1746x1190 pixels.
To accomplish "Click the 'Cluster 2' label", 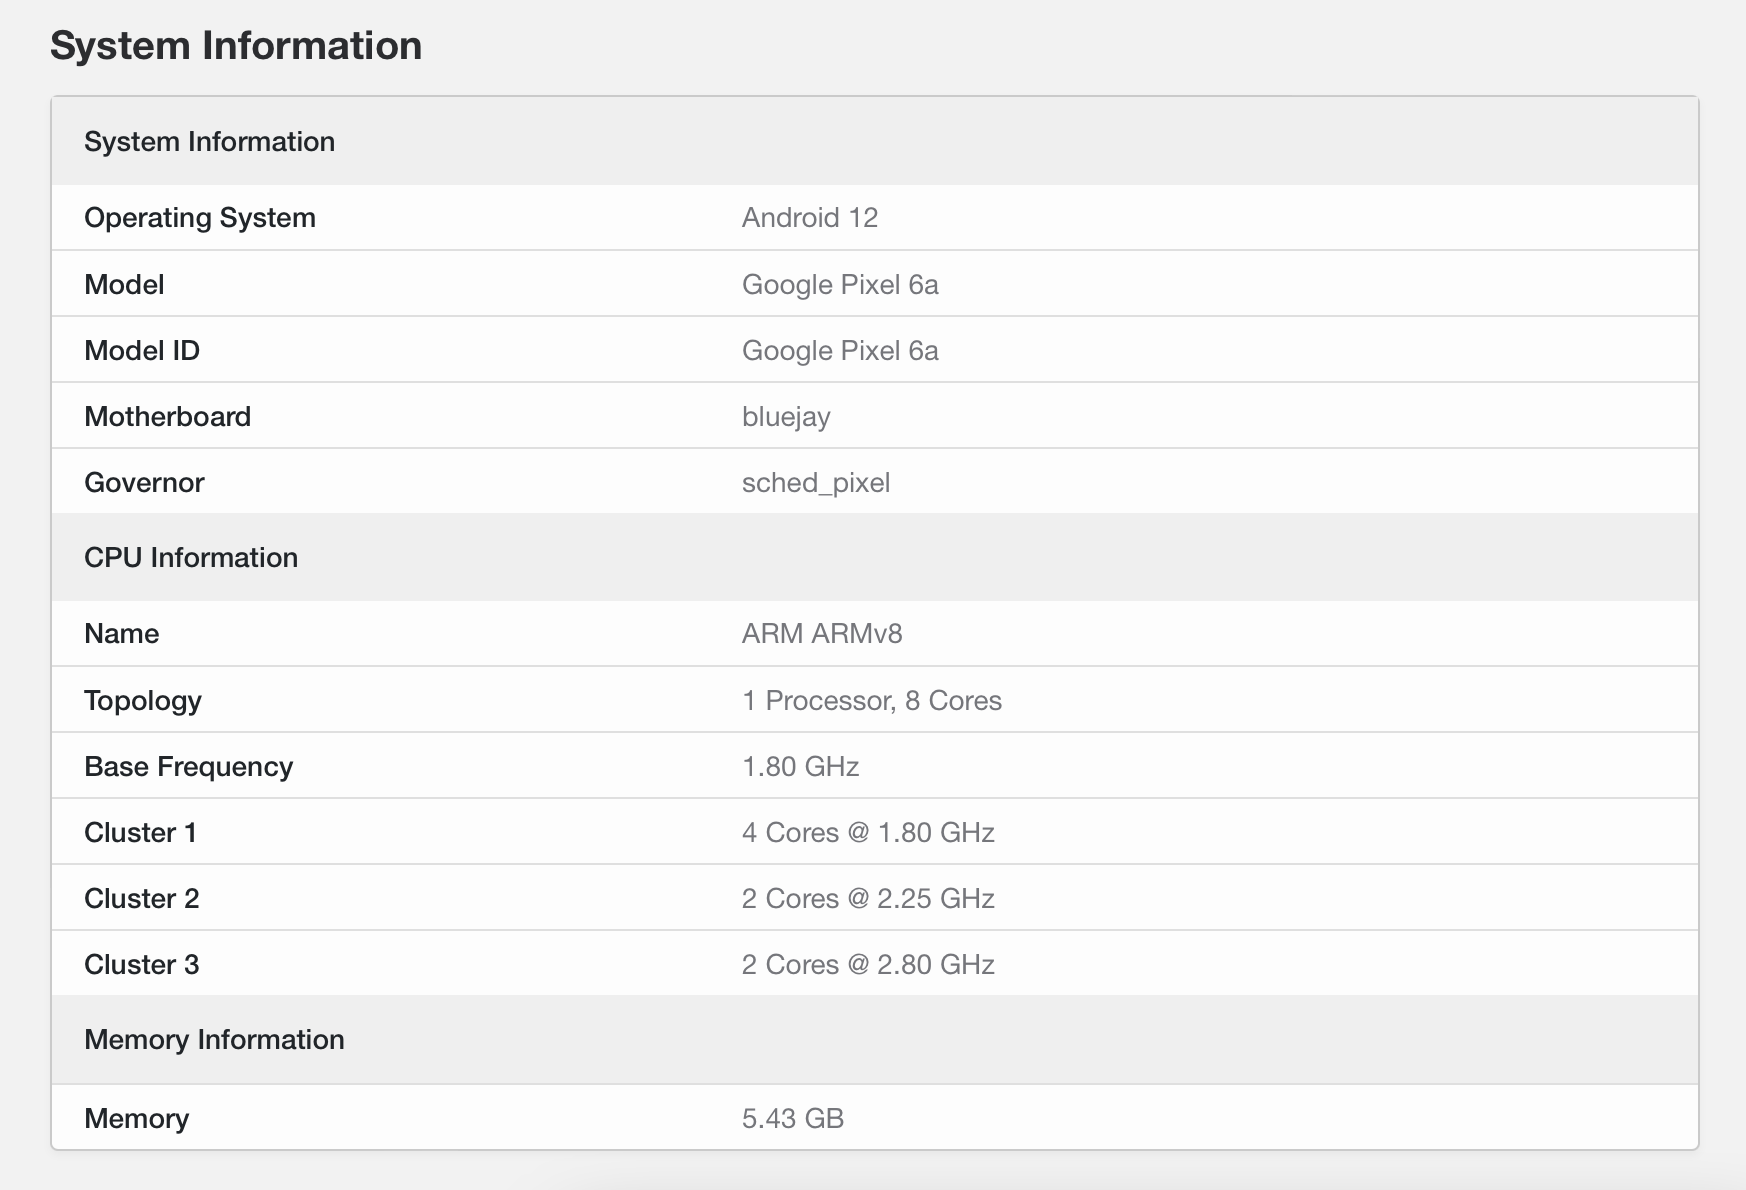I will pyautogui.click(x=142, y=899).
